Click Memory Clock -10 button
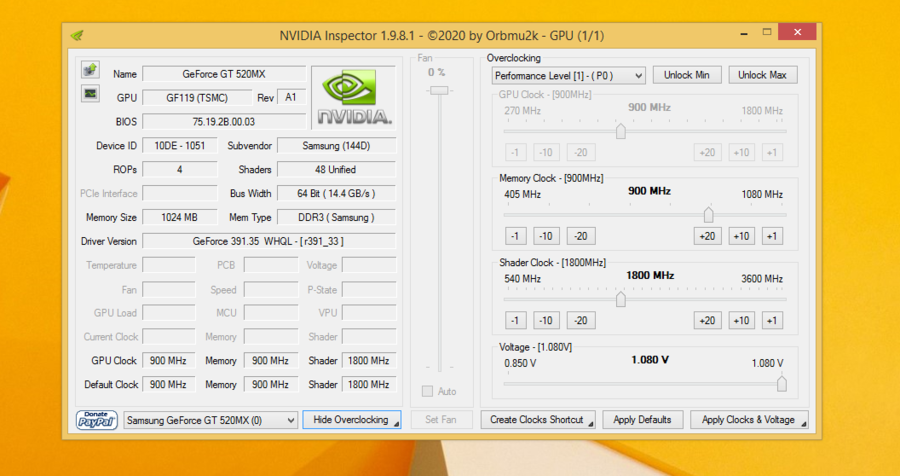 [x=546, y=236]
